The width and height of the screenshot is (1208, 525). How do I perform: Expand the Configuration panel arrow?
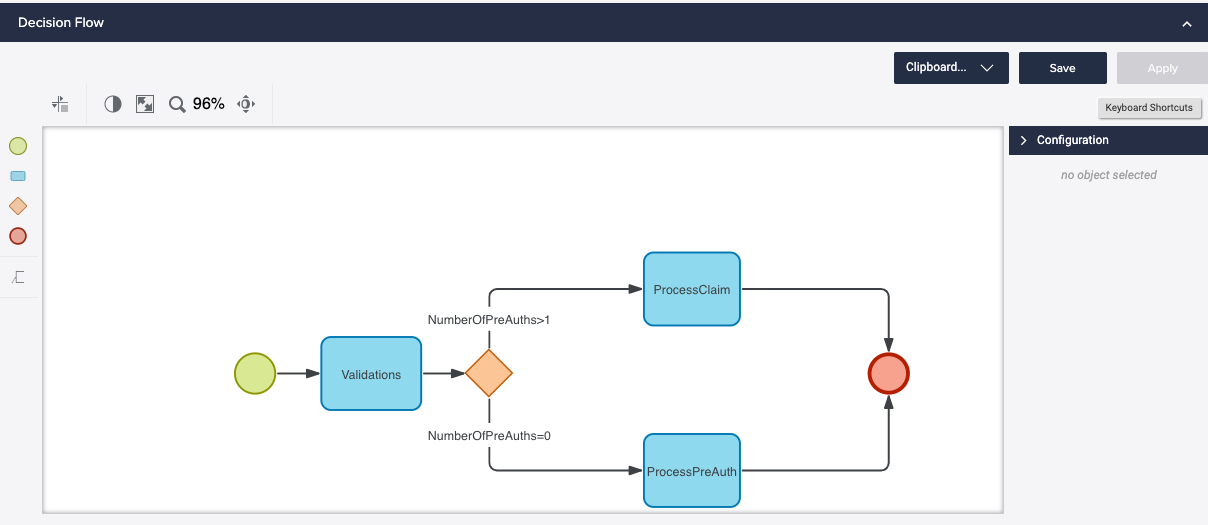click(1023, 141)
